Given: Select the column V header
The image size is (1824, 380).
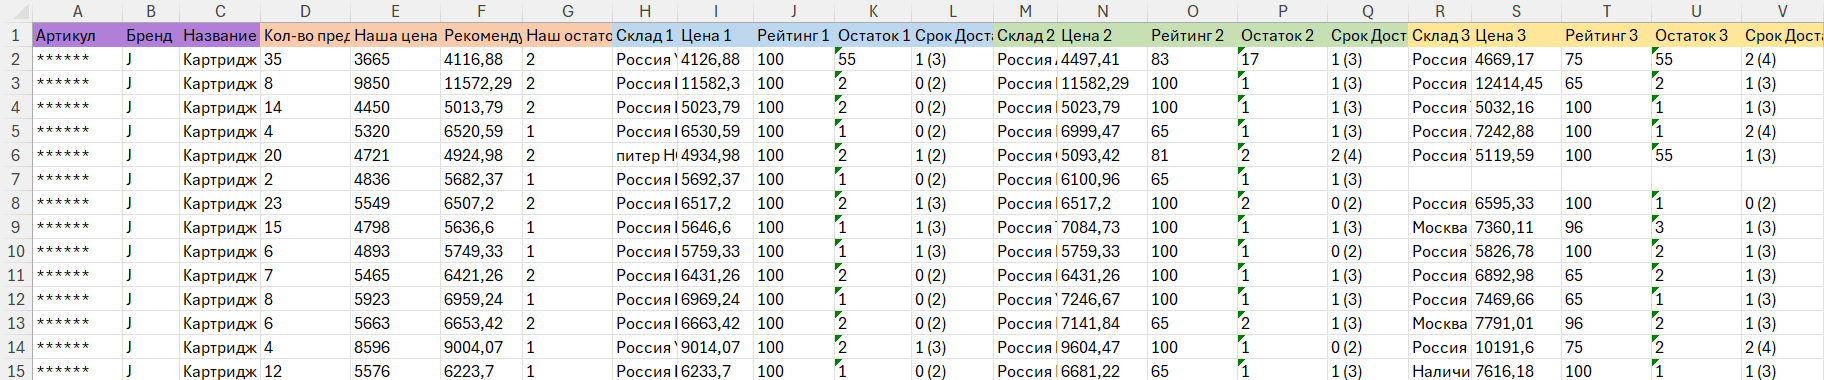Looking at the screenshot, I should pos(1782,11).
